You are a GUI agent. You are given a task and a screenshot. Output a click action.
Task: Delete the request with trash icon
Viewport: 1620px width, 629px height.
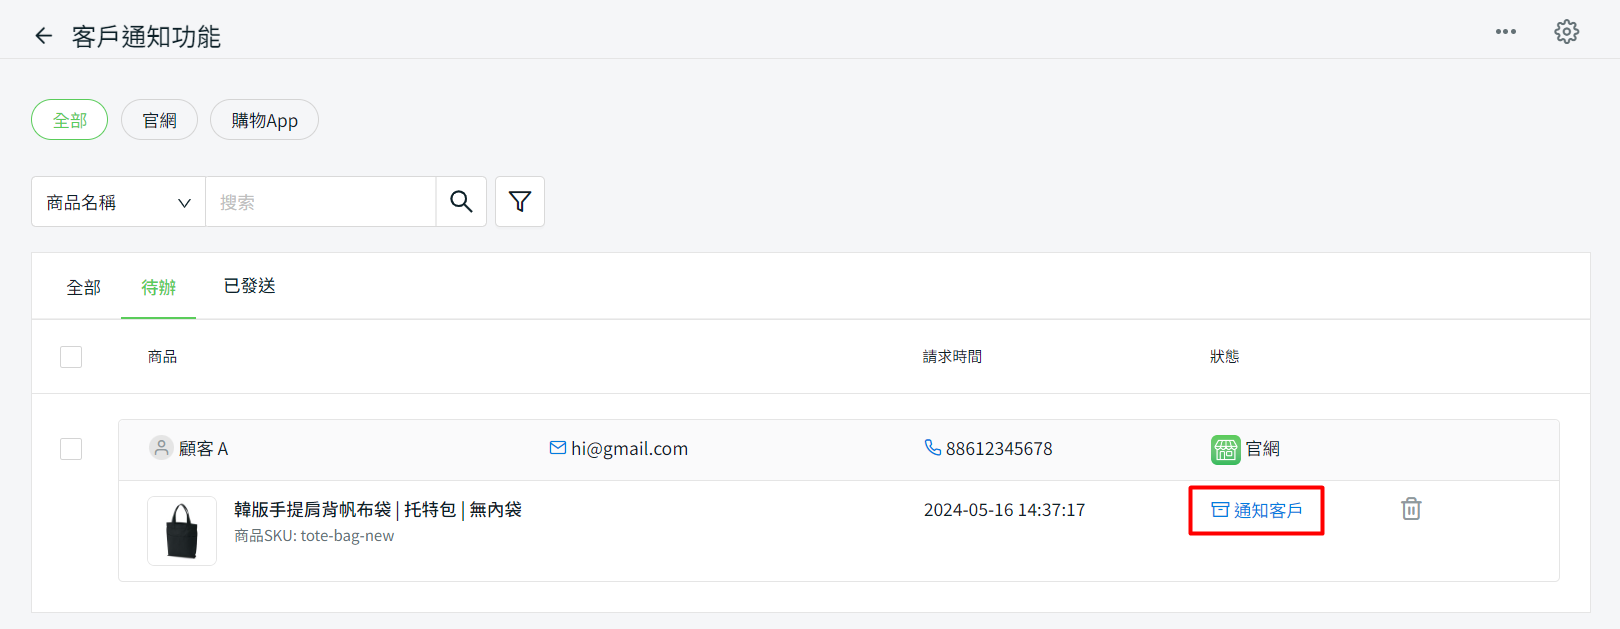coord(1411,509)
